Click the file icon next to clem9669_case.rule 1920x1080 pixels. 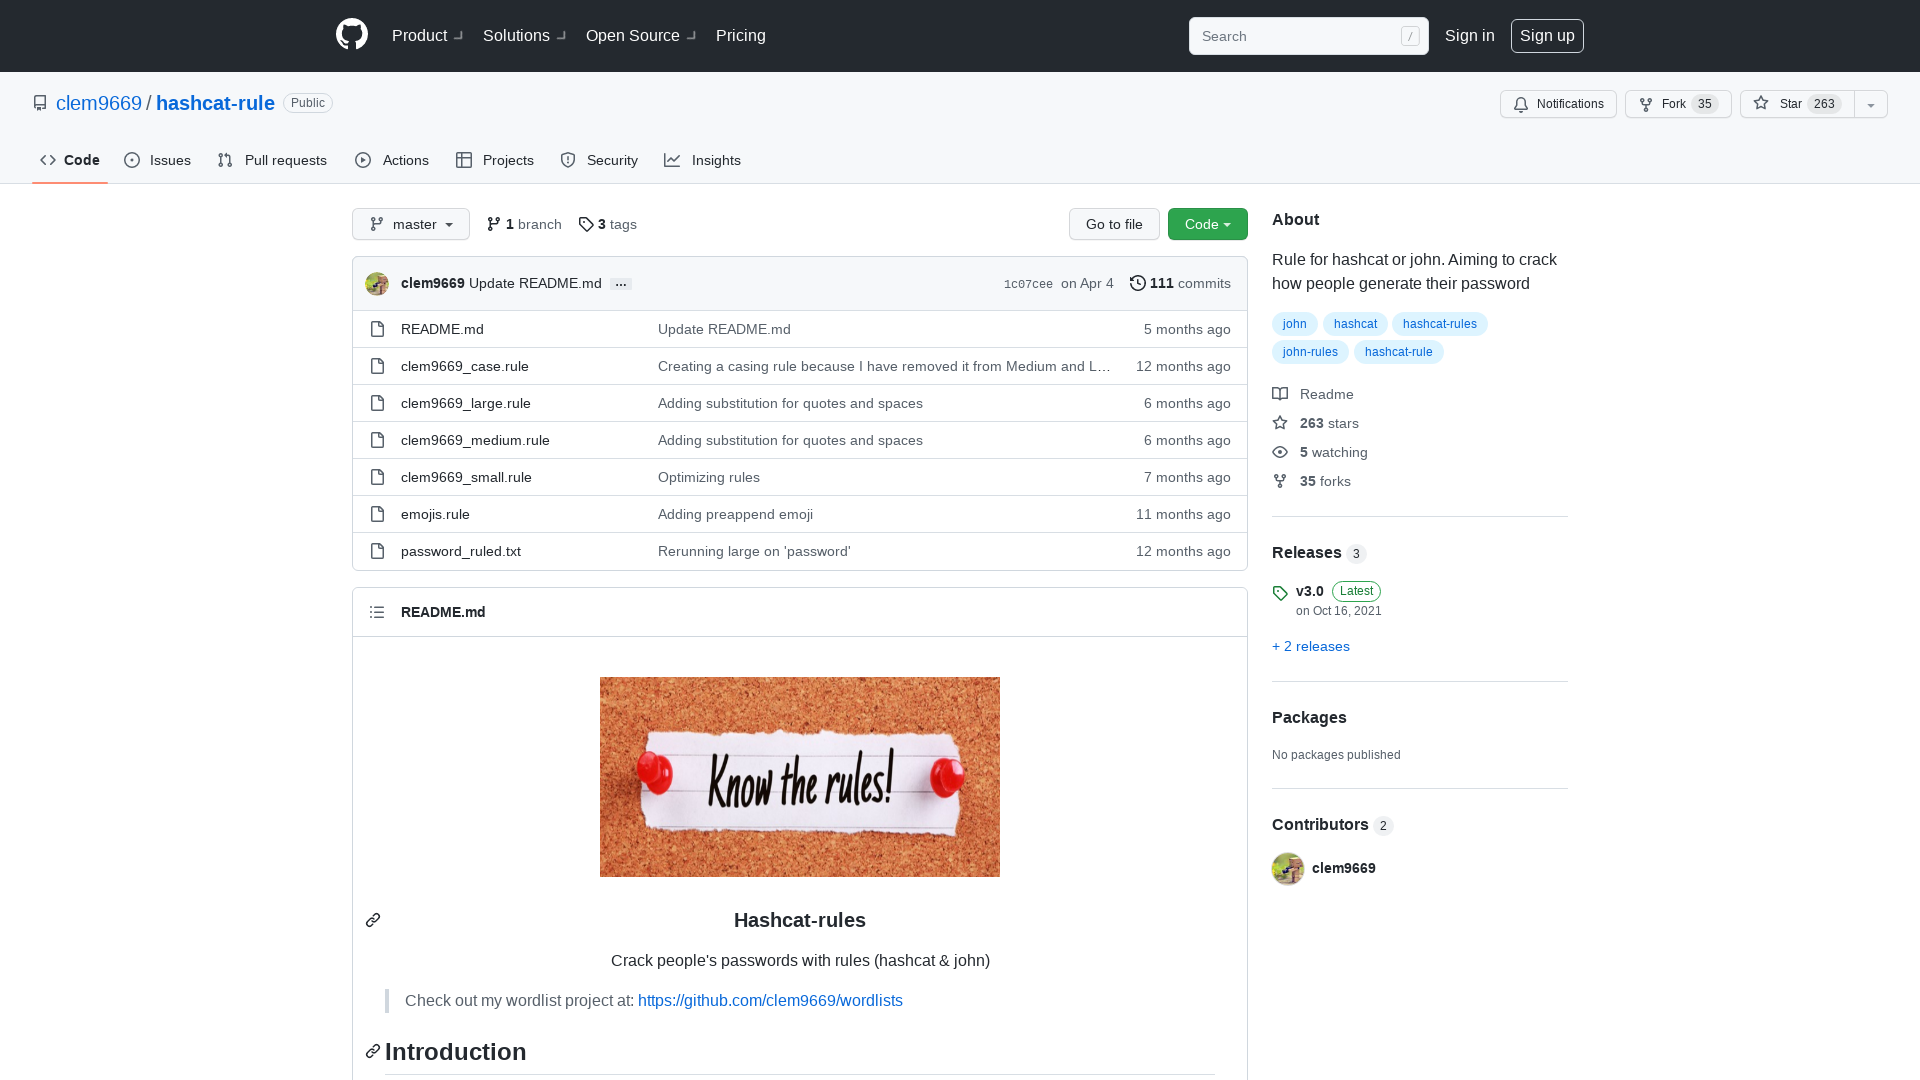(x=377, y=366)
